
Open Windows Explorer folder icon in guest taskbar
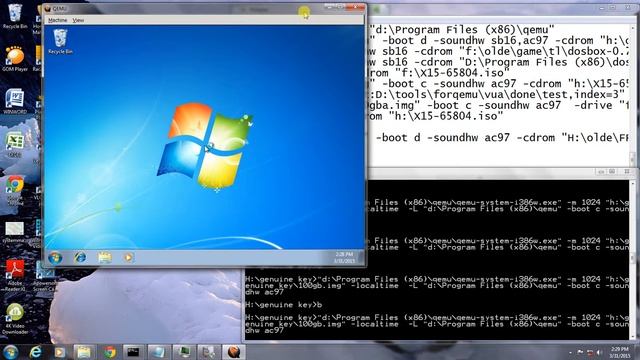(104, 258)
